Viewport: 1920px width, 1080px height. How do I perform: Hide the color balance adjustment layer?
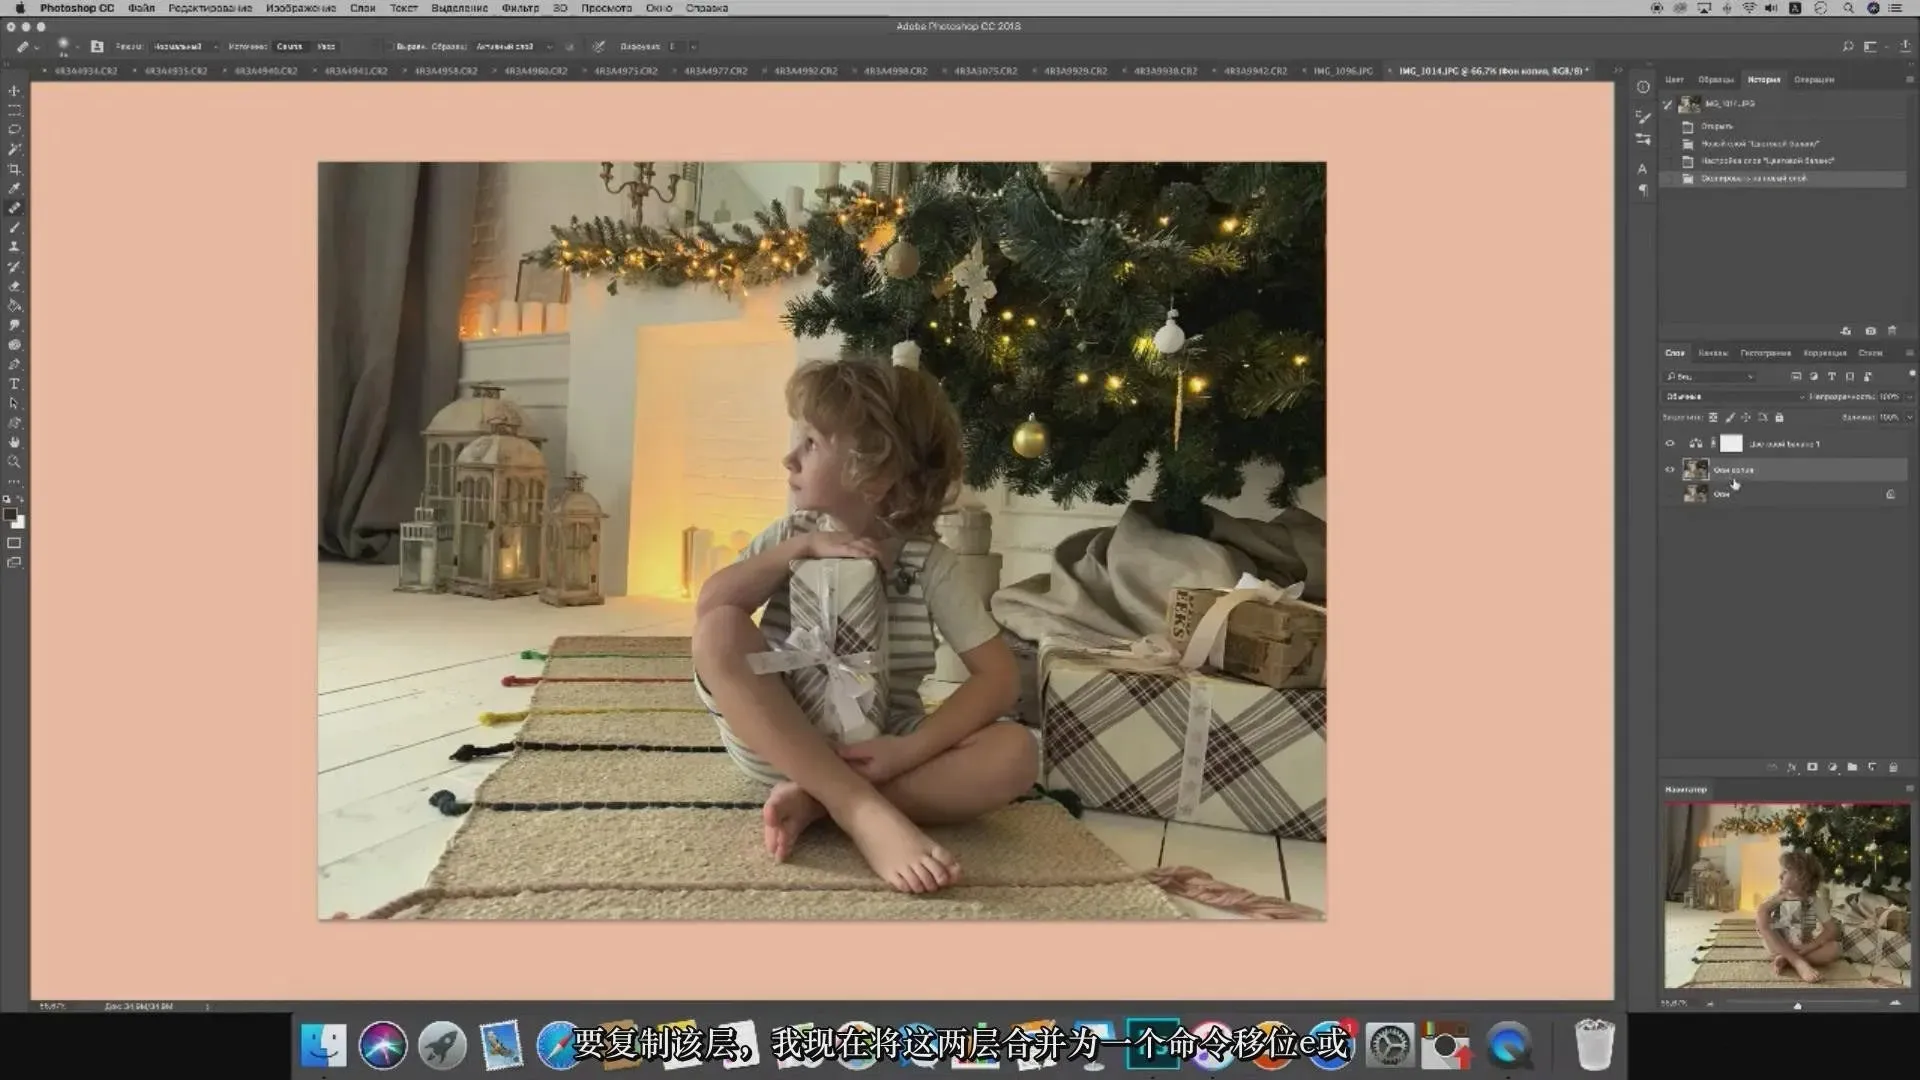coord(1669,443)
